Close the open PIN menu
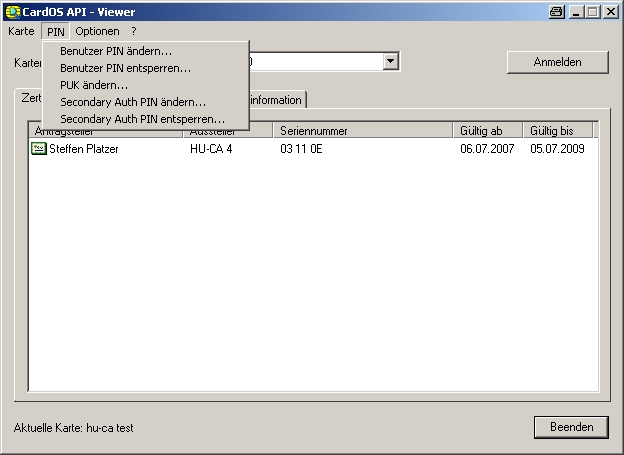 click(55, 31)
